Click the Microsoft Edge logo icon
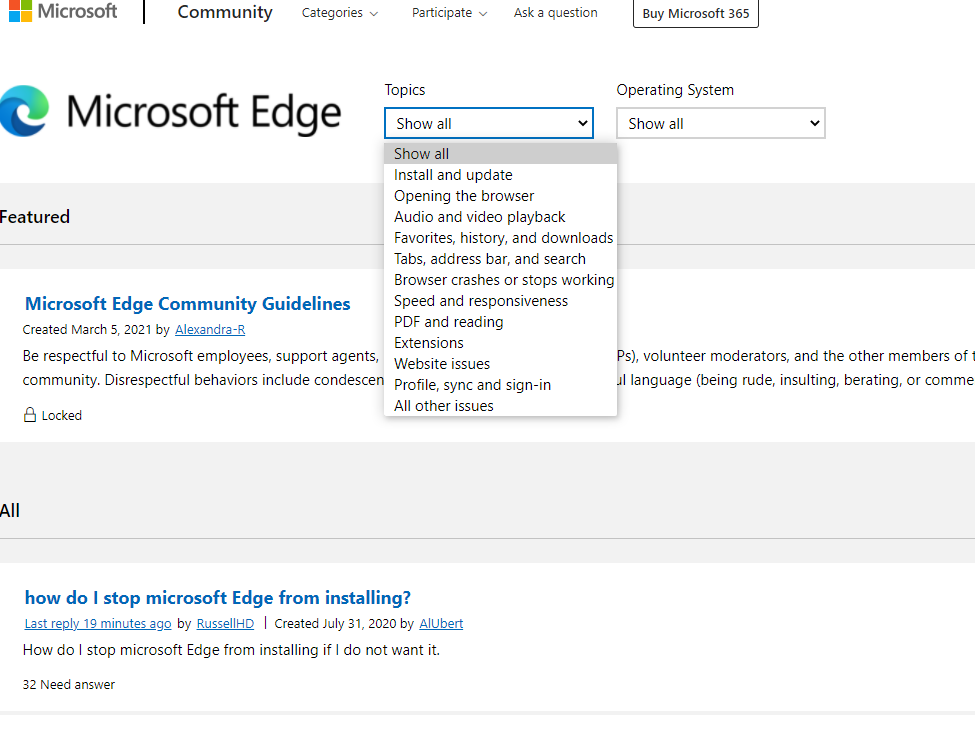The height and width of the screenshot is (731, 975). 24,111
